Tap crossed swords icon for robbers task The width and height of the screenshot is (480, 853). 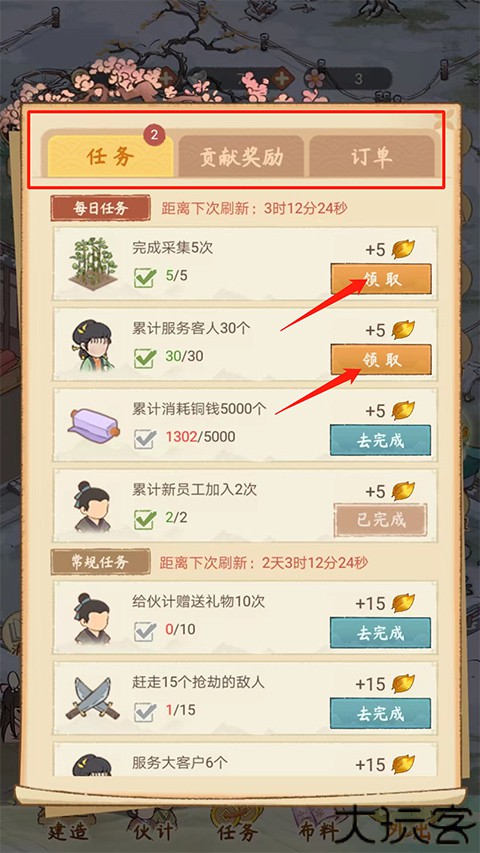92,698
